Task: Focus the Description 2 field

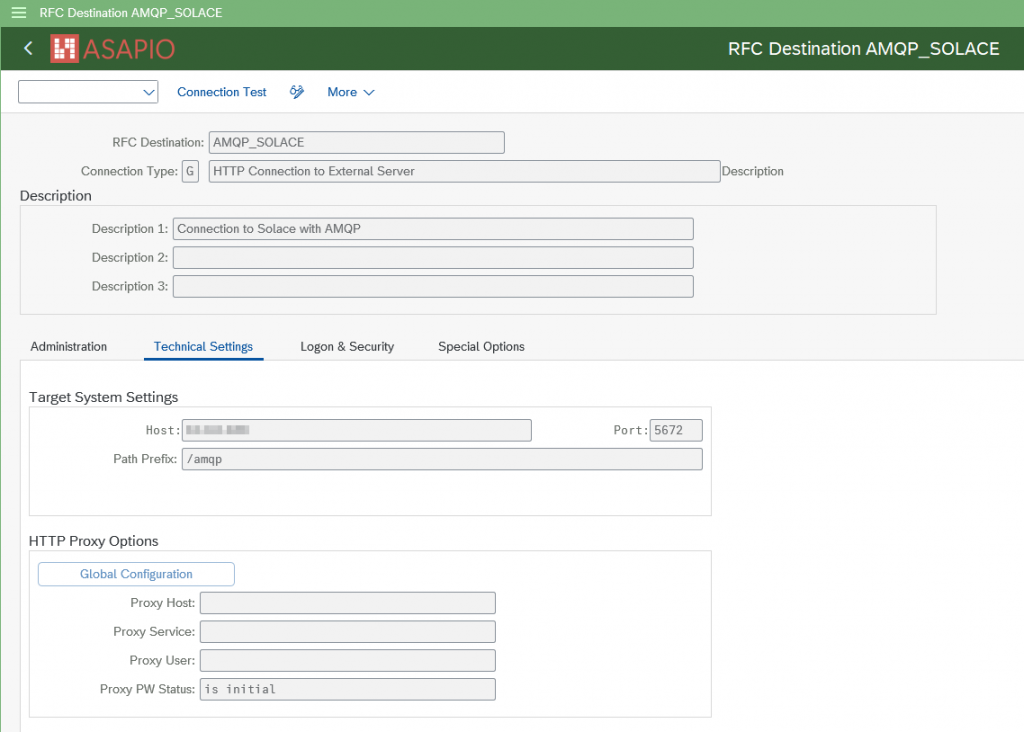Action: click(432, 258)
